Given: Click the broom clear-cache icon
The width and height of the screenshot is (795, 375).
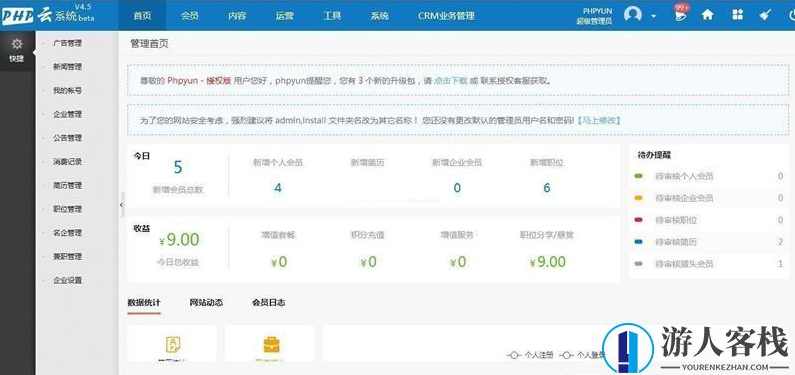Looking at the screenshot, I should point(765,15).
